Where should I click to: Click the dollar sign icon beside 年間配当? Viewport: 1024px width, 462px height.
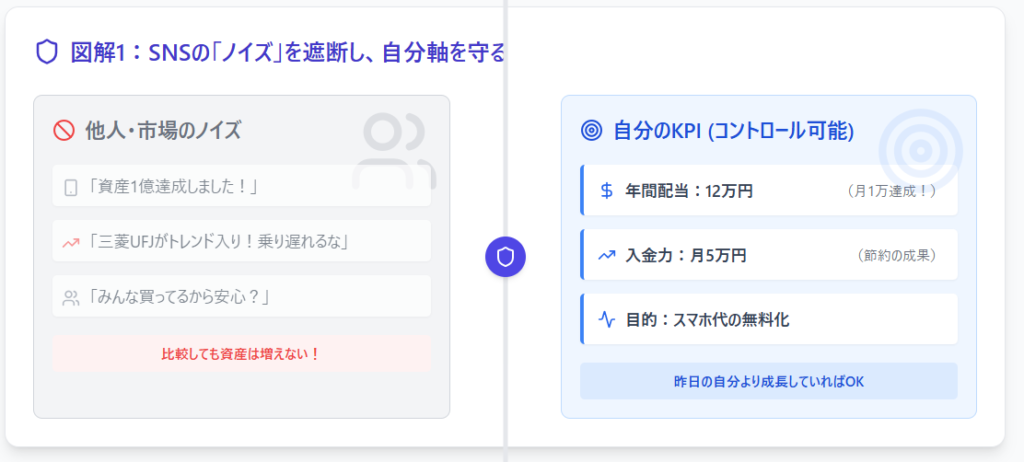click(x=606, y=190)
